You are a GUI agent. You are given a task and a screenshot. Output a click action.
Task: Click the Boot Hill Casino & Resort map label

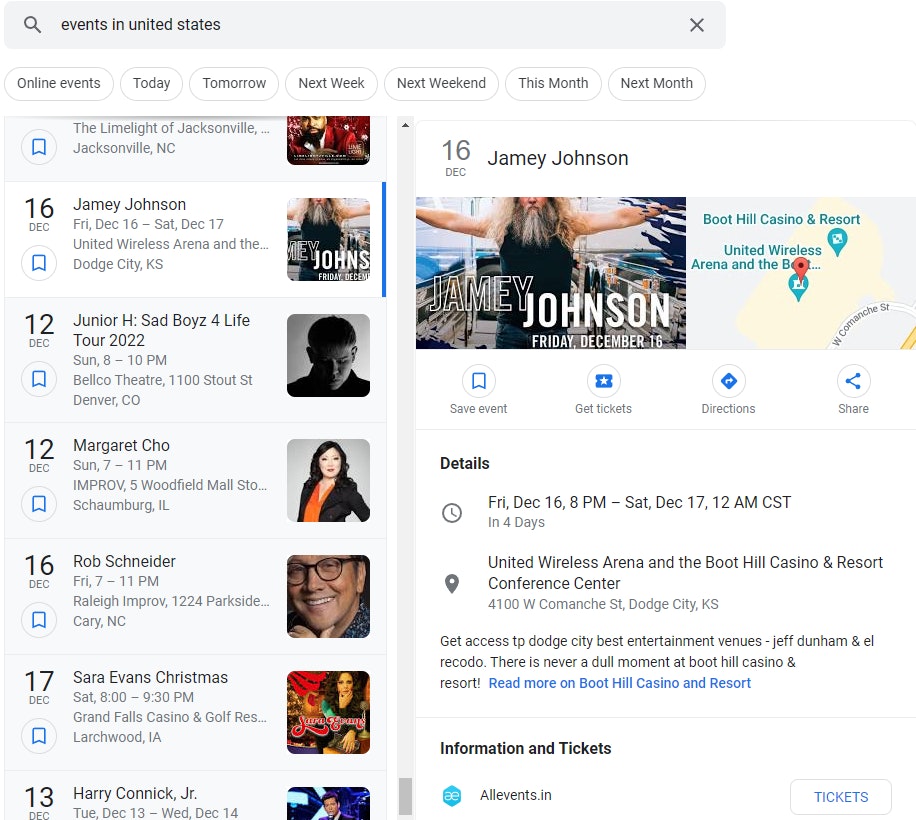pos(781,219)
